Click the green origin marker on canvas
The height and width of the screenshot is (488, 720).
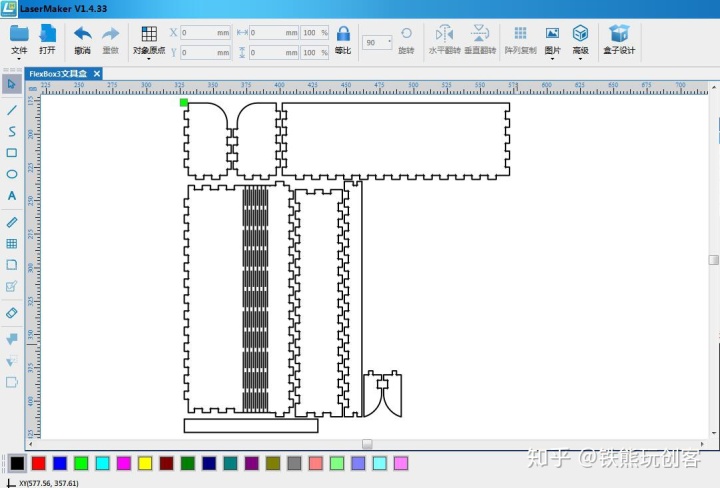pyautogui.click(x=184, y=102)
